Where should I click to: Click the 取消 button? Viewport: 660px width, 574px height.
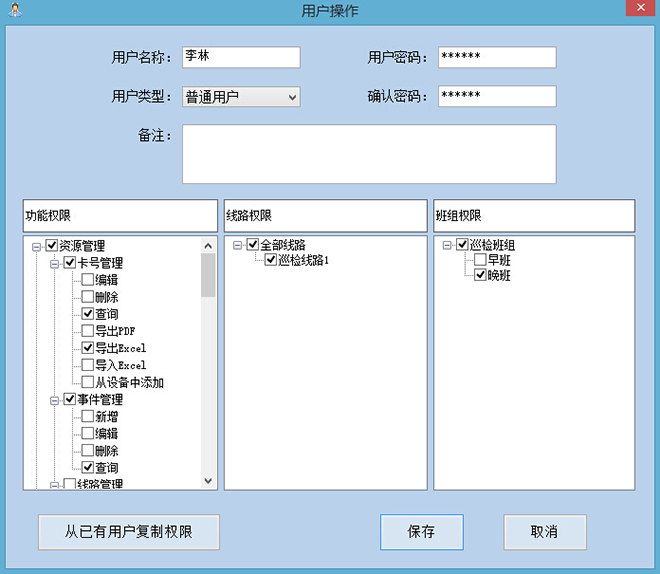[x=544, y=532]
